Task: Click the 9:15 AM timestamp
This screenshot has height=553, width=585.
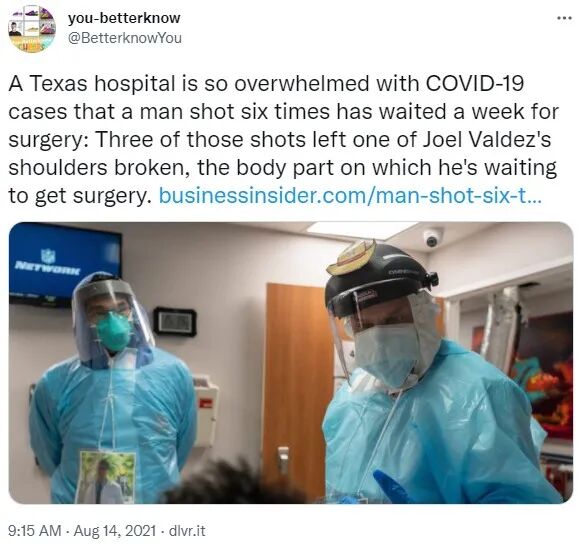Action: pos(35,531)
